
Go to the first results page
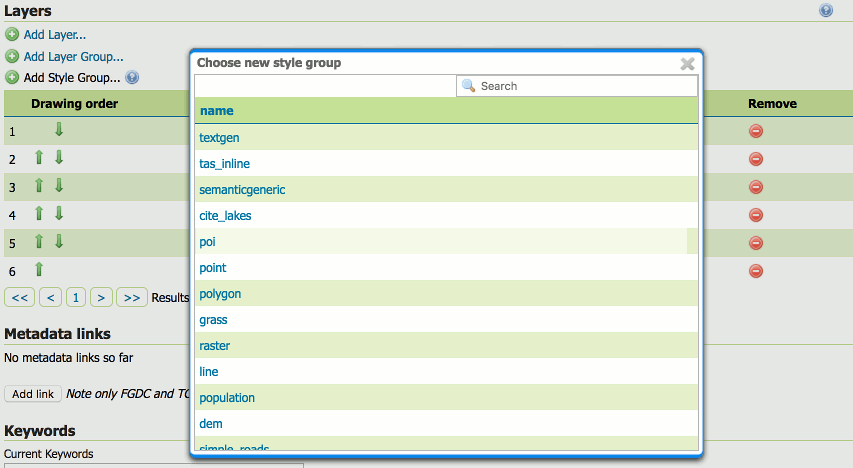(x=19, y=297)
